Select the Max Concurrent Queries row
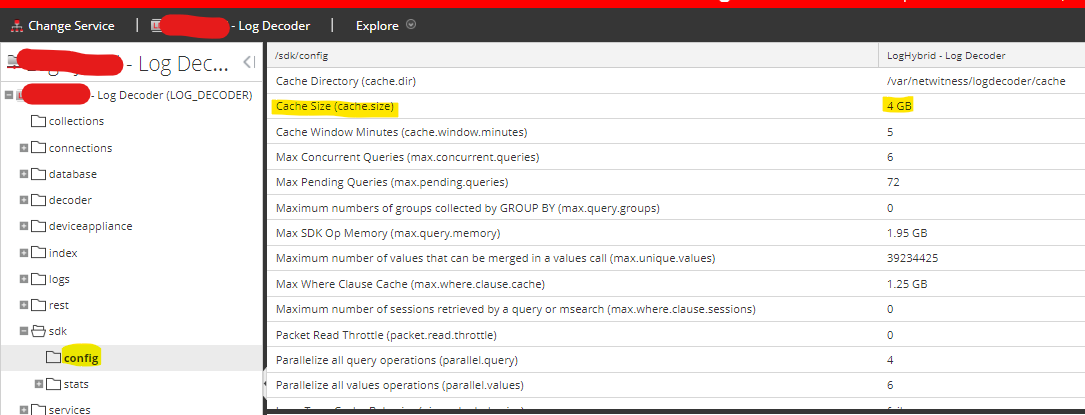The image size is (1085, 415). 407,157
